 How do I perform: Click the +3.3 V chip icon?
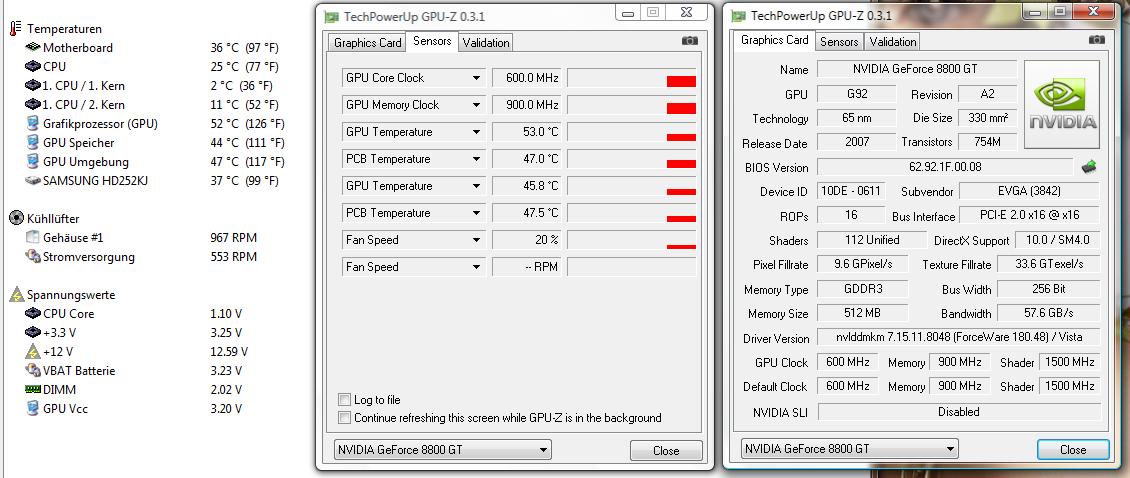(32, 332)
